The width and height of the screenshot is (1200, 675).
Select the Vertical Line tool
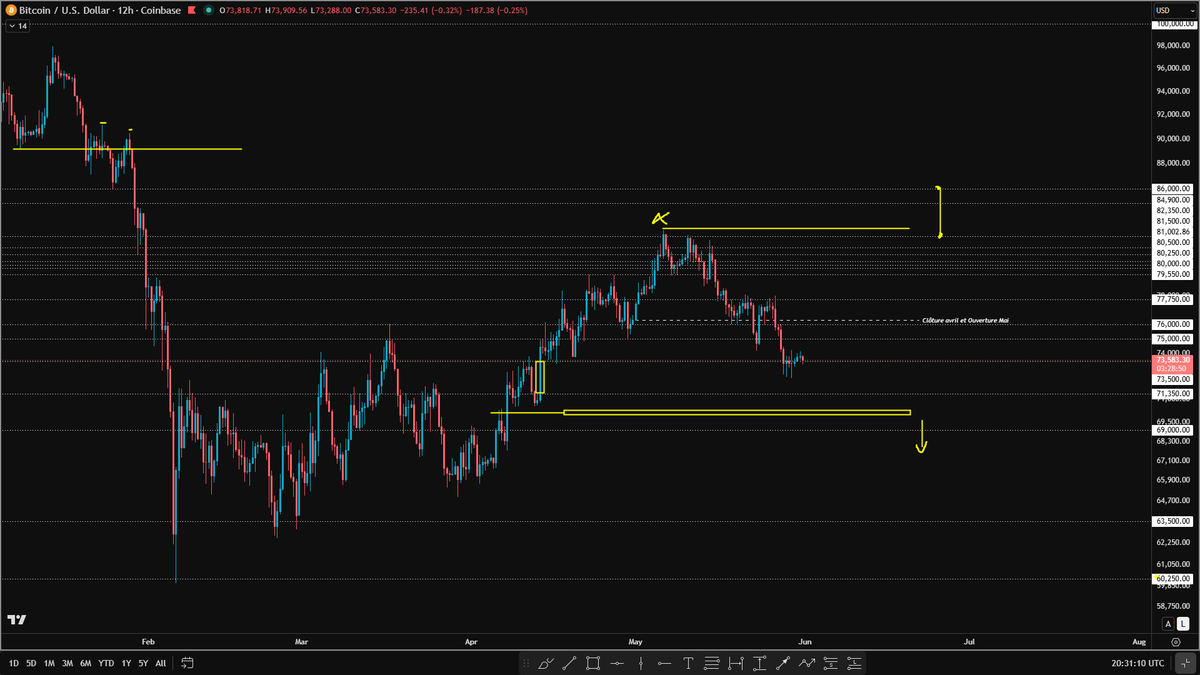(x=641, y=663)
